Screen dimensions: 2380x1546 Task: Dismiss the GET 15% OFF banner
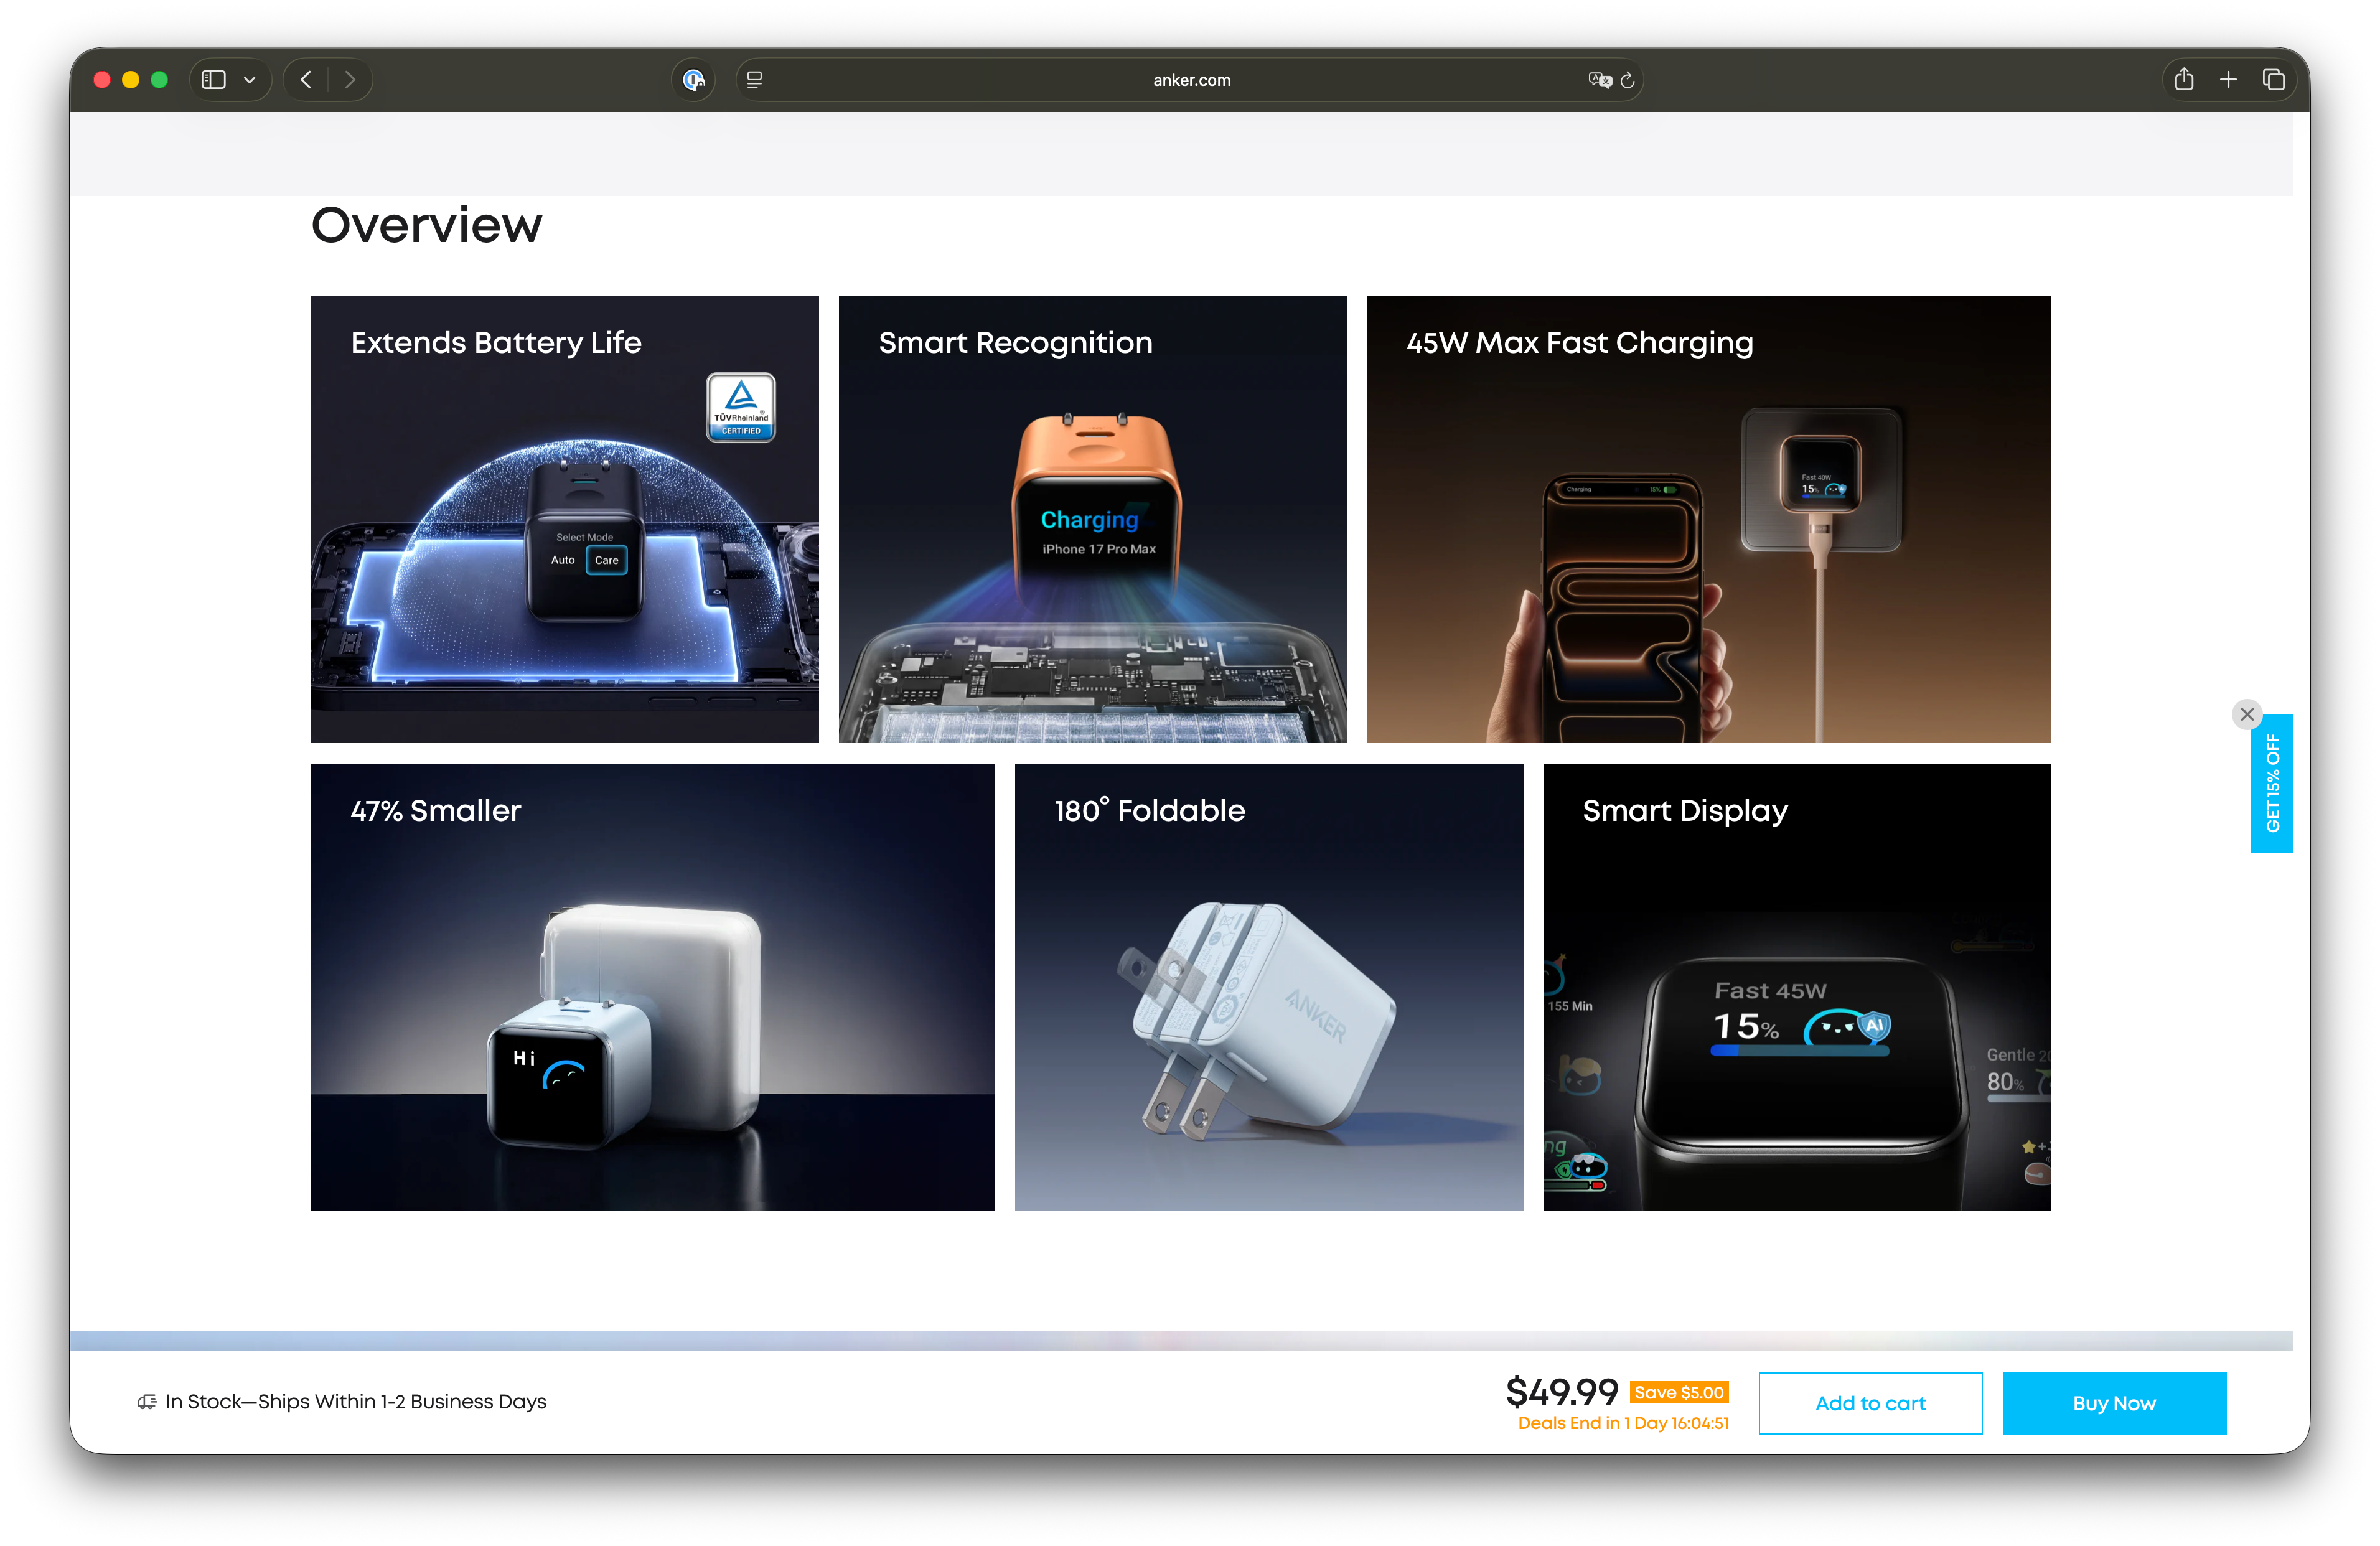point(2247,714)
